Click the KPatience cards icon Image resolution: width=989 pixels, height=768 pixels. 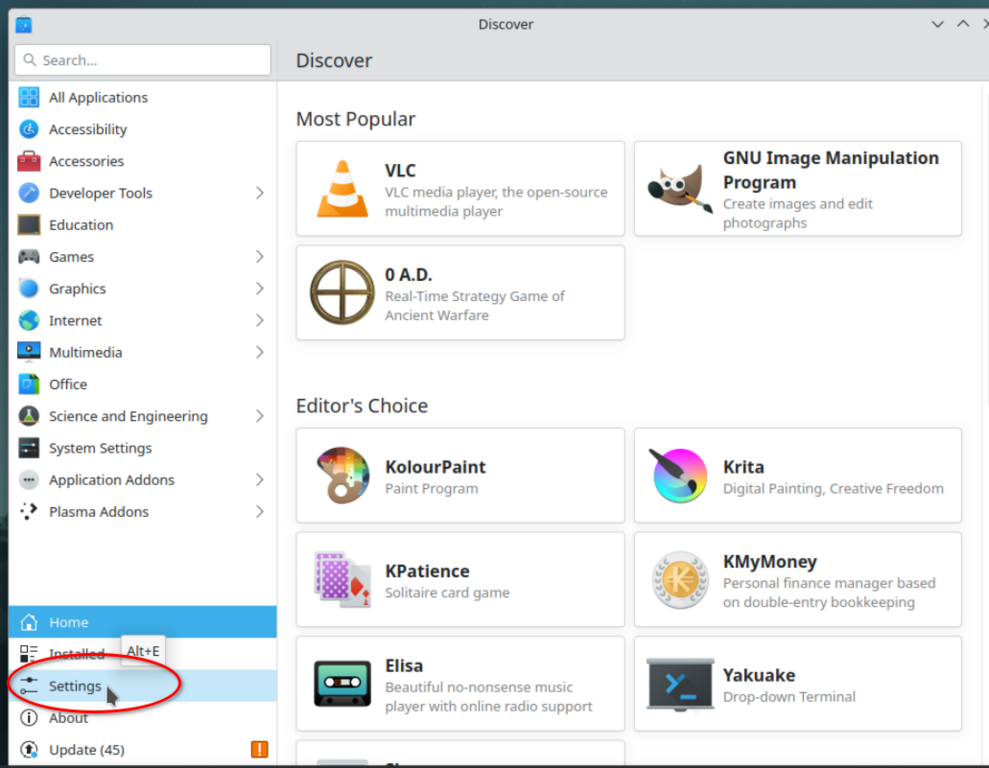point(342,580)
